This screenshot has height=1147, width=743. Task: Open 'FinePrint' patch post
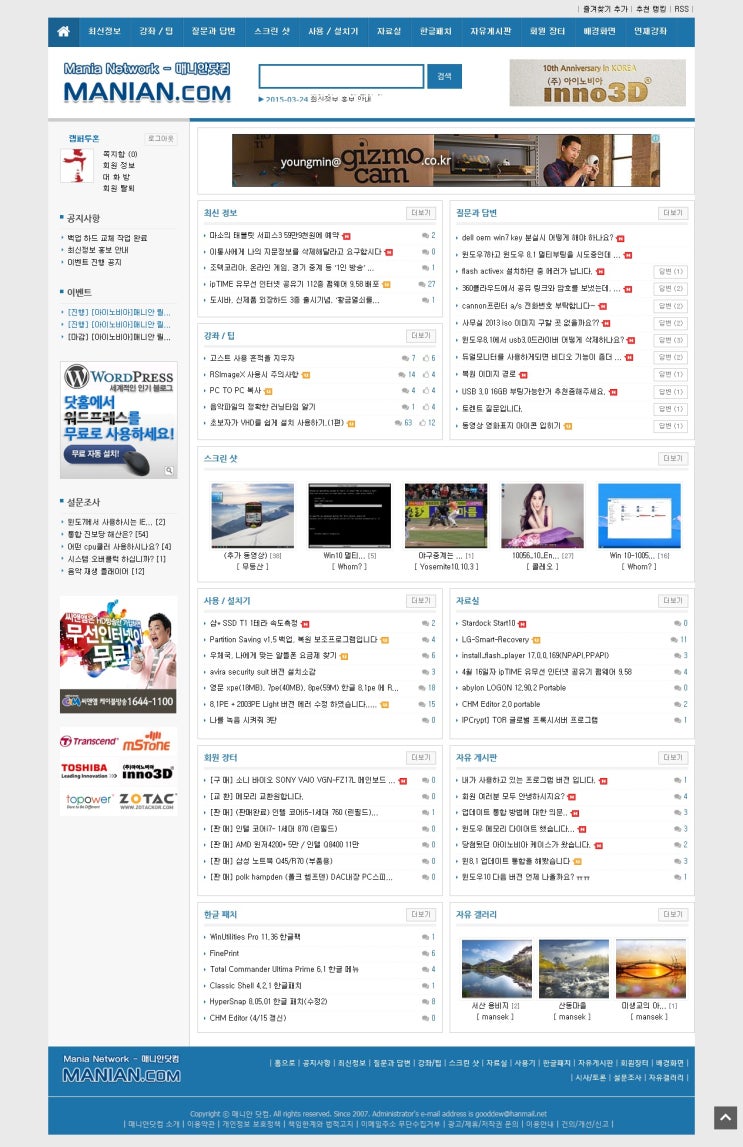pyautogui.click(x=224, y=953)
